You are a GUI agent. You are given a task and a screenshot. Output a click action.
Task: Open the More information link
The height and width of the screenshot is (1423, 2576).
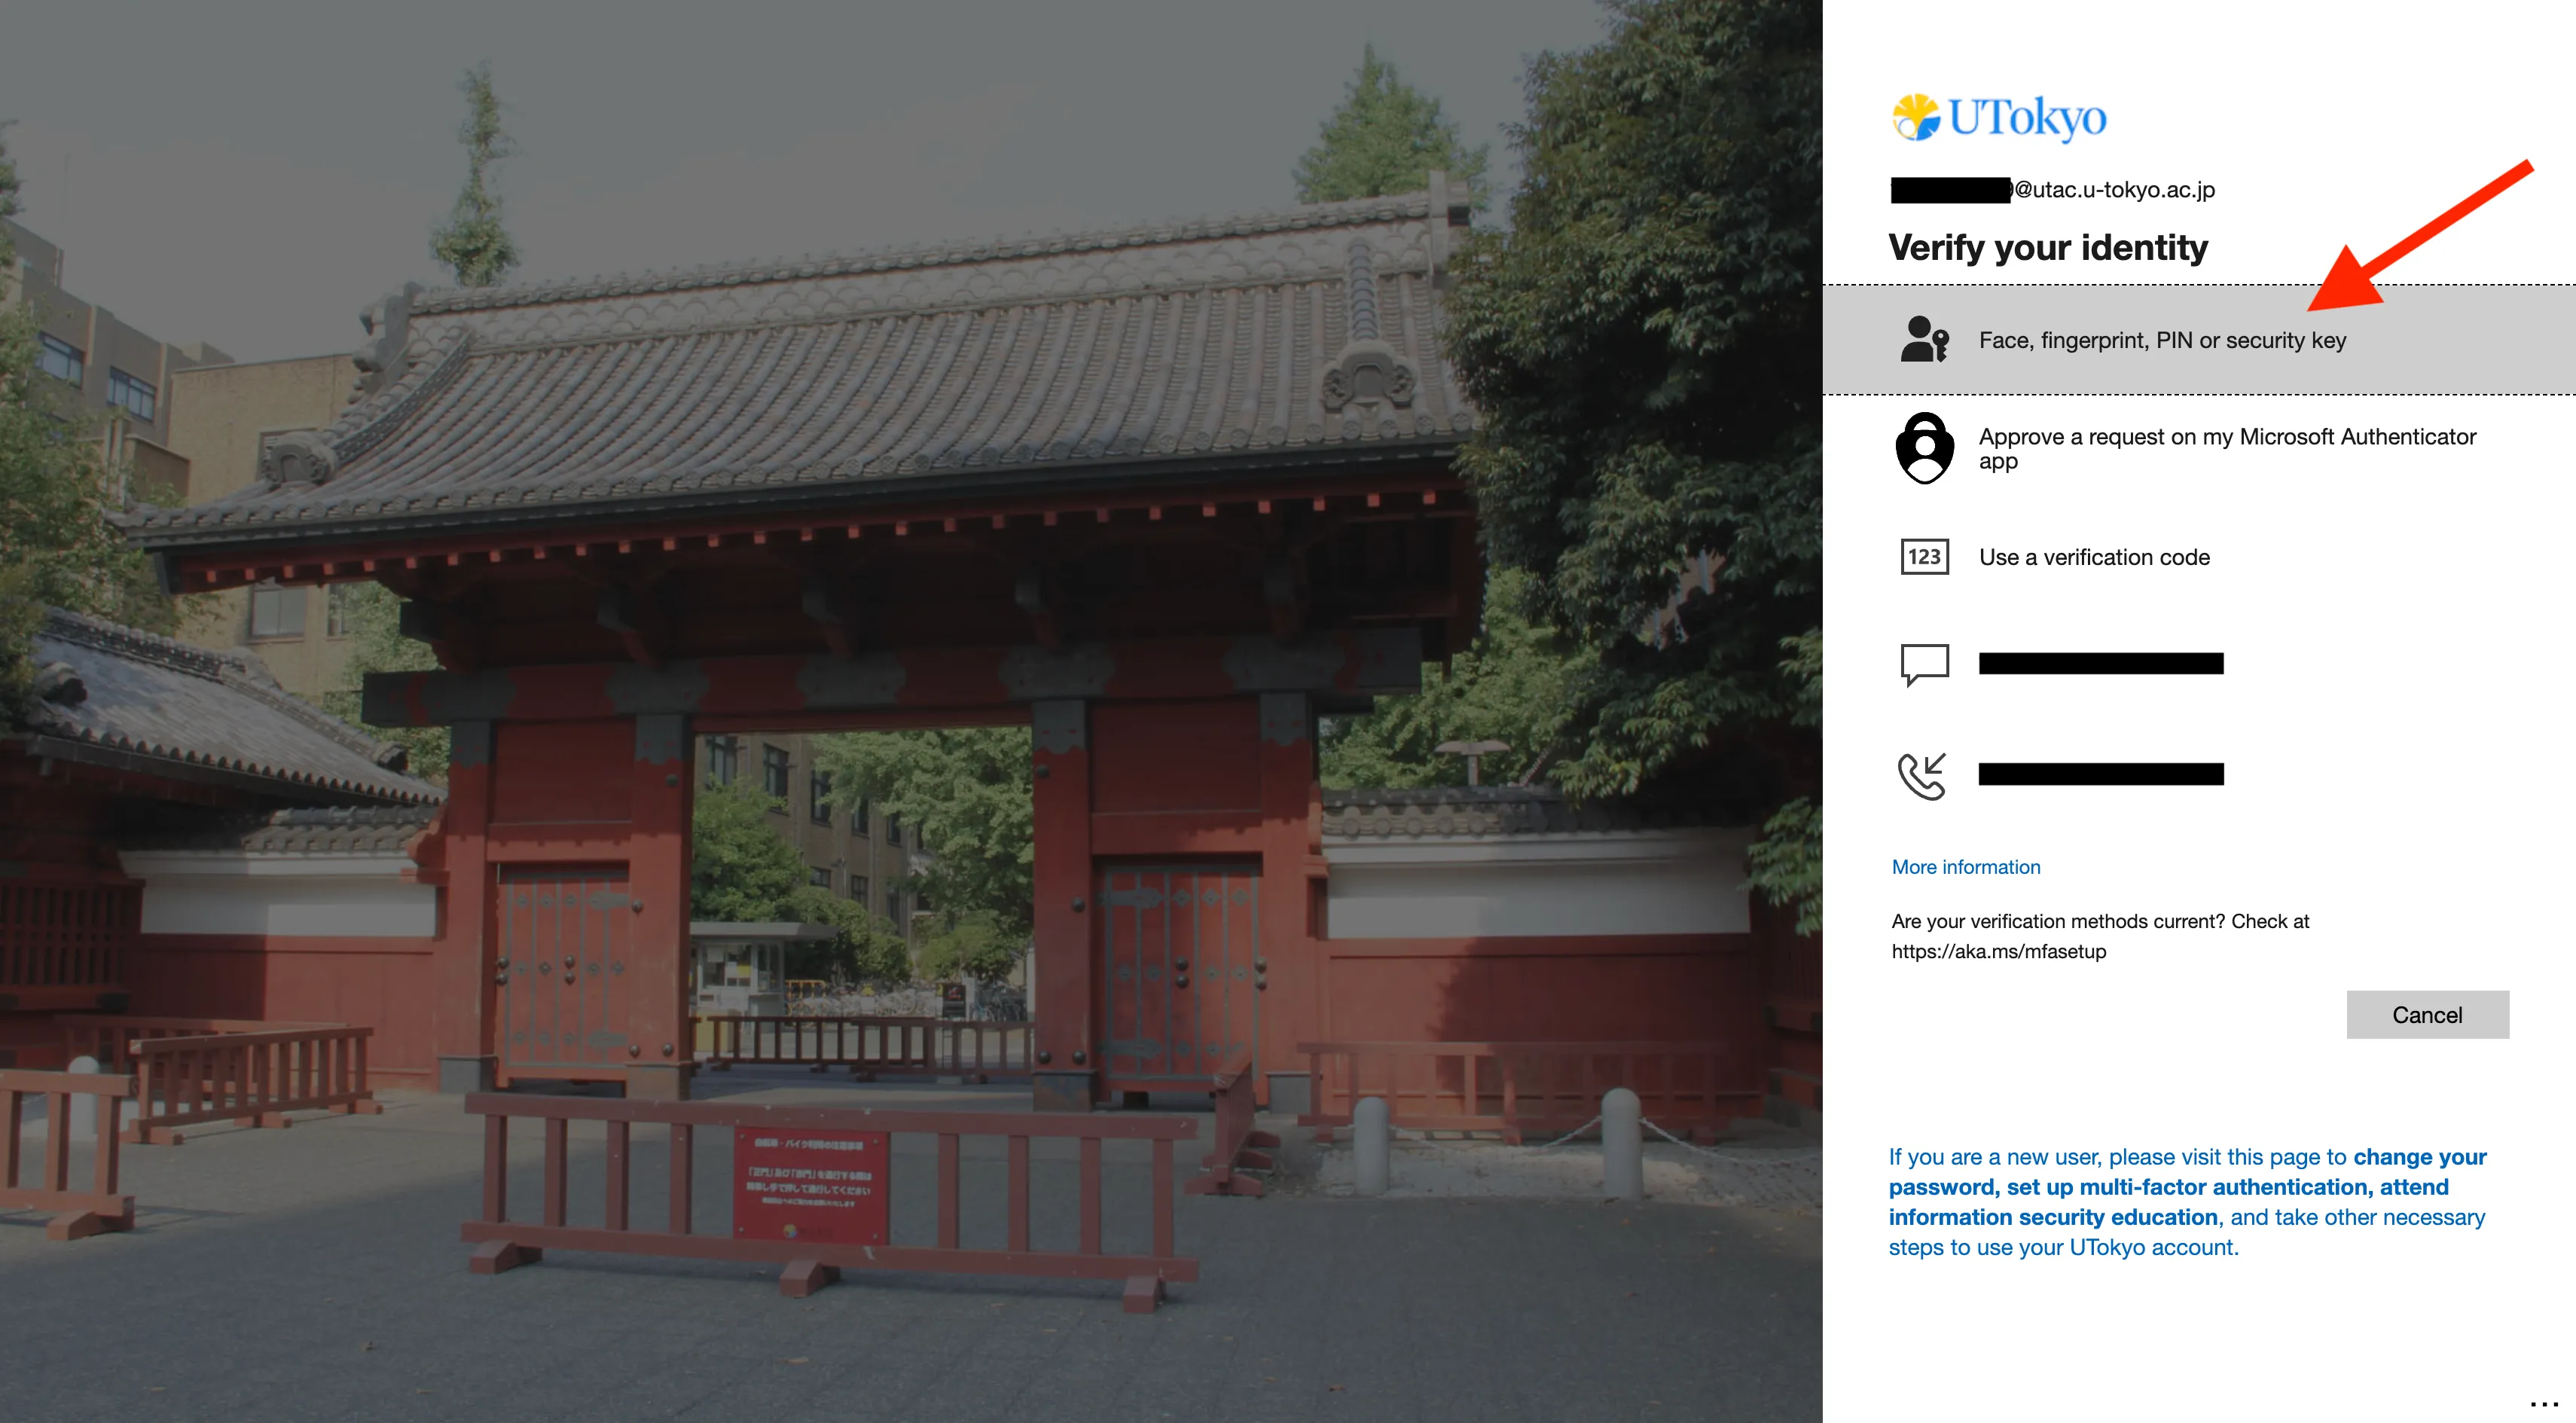click(x=1965, y=867)
